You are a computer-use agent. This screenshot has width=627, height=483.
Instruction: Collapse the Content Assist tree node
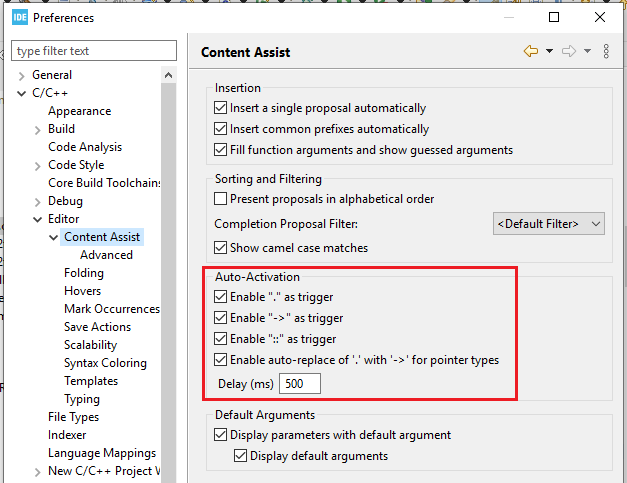54,237
